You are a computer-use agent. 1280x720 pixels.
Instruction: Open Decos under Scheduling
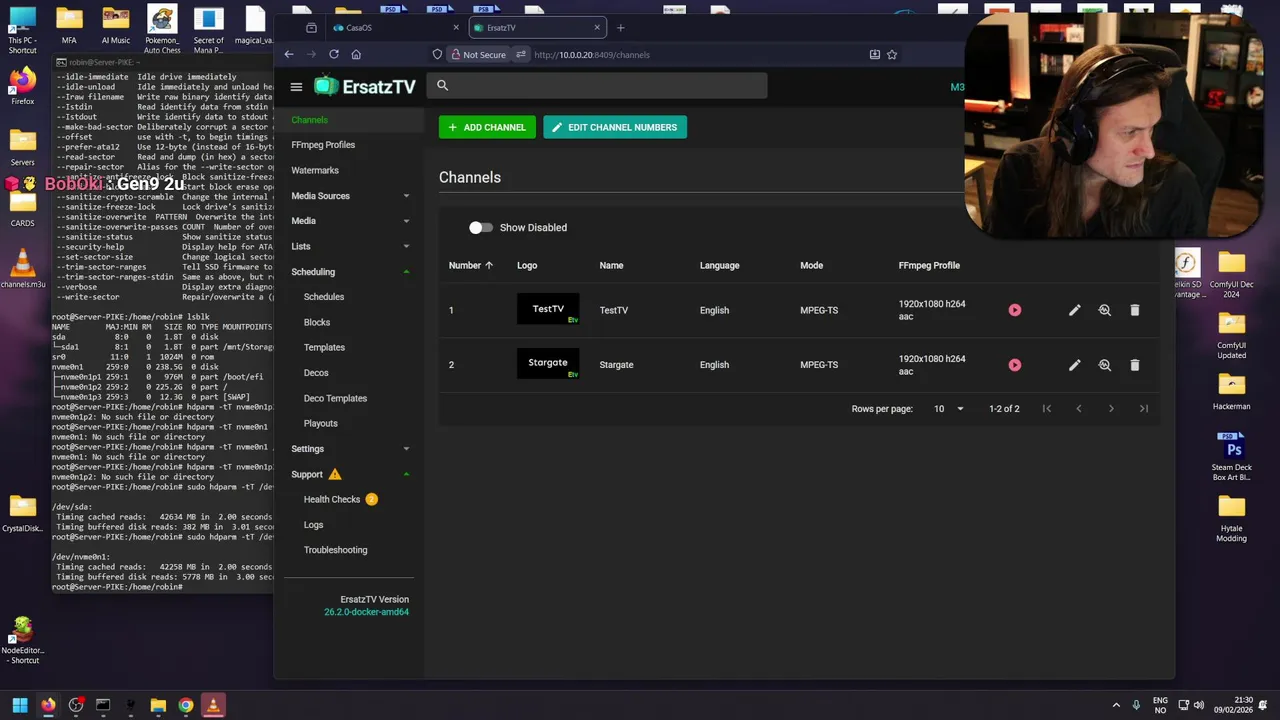(316, 373)
